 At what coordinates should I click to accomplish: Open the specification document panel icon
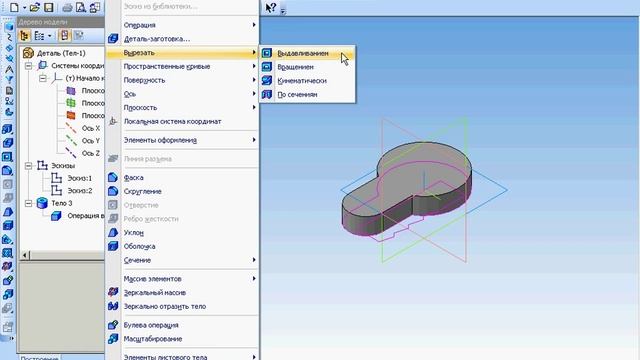[8, 91]
